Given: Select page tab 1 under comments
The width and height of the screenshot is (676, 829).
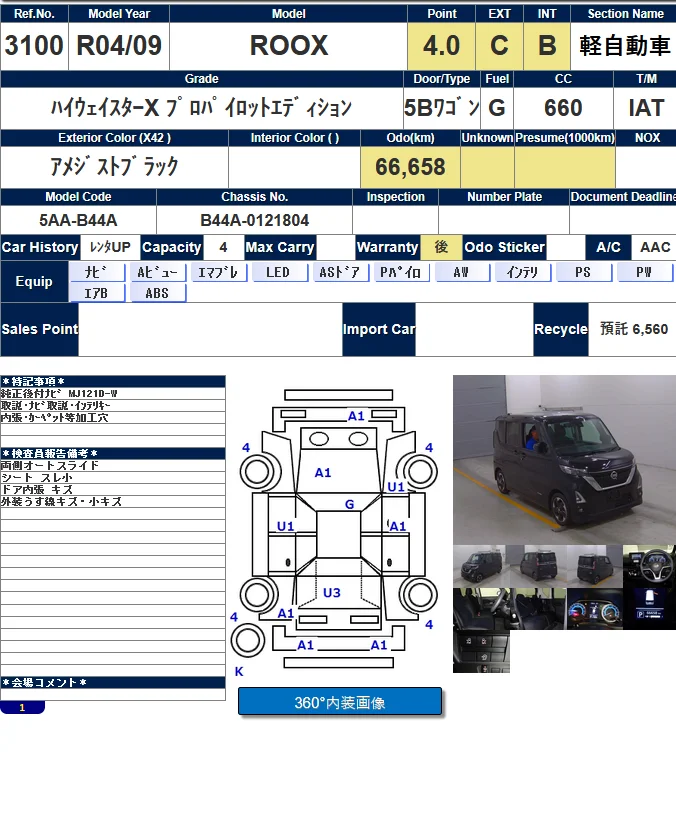Looking at the screenshot, I should click(22, 707).
